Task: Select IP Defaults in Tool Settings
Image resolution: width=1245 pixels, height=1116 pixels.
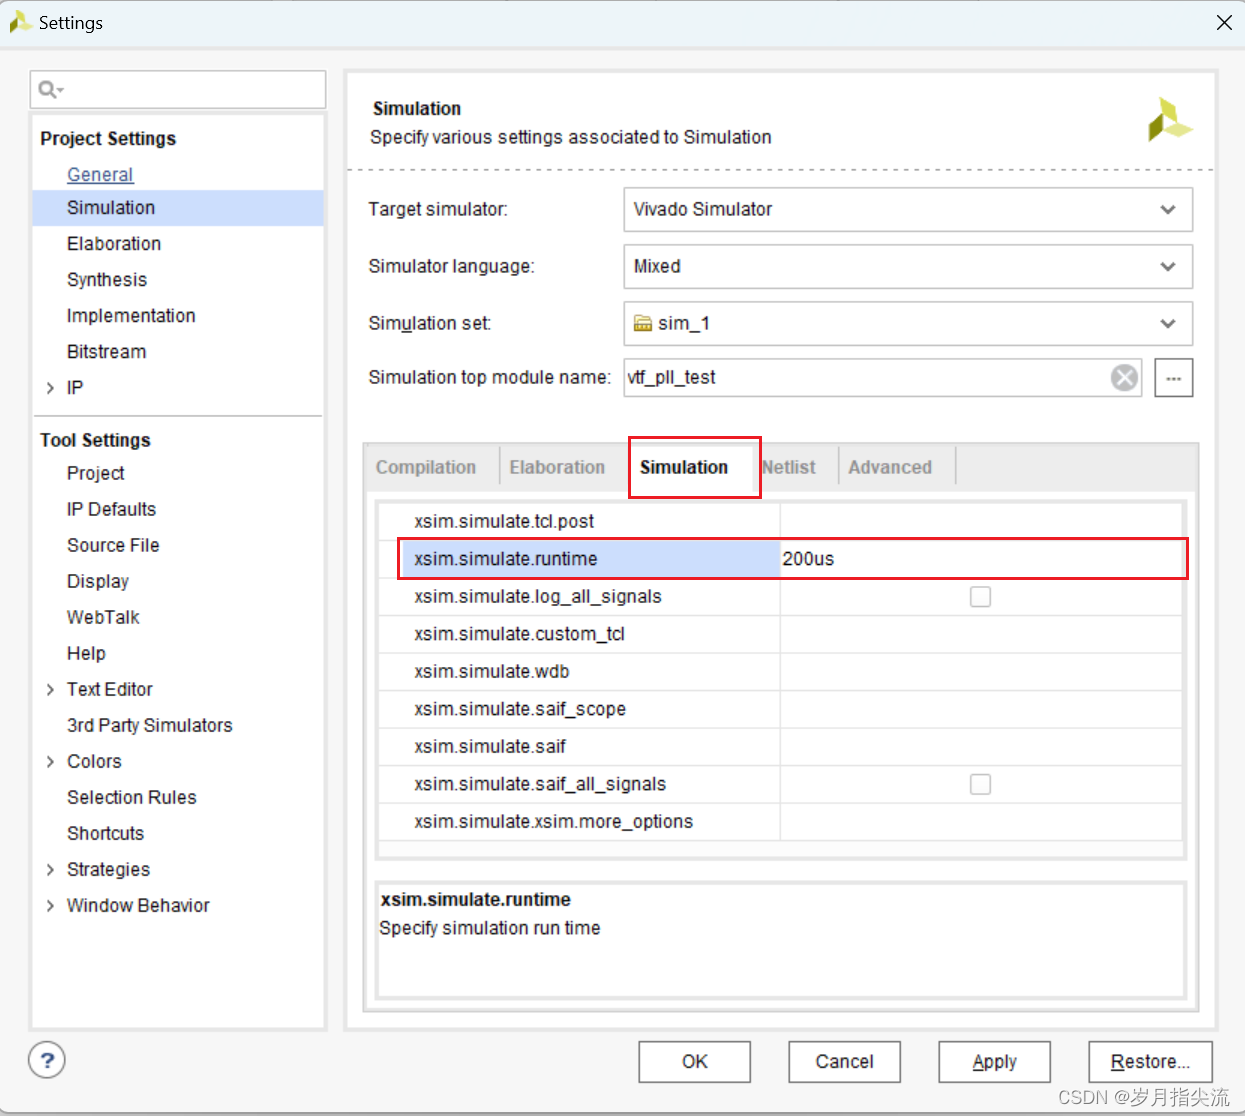Action: (x=112, y=509)
